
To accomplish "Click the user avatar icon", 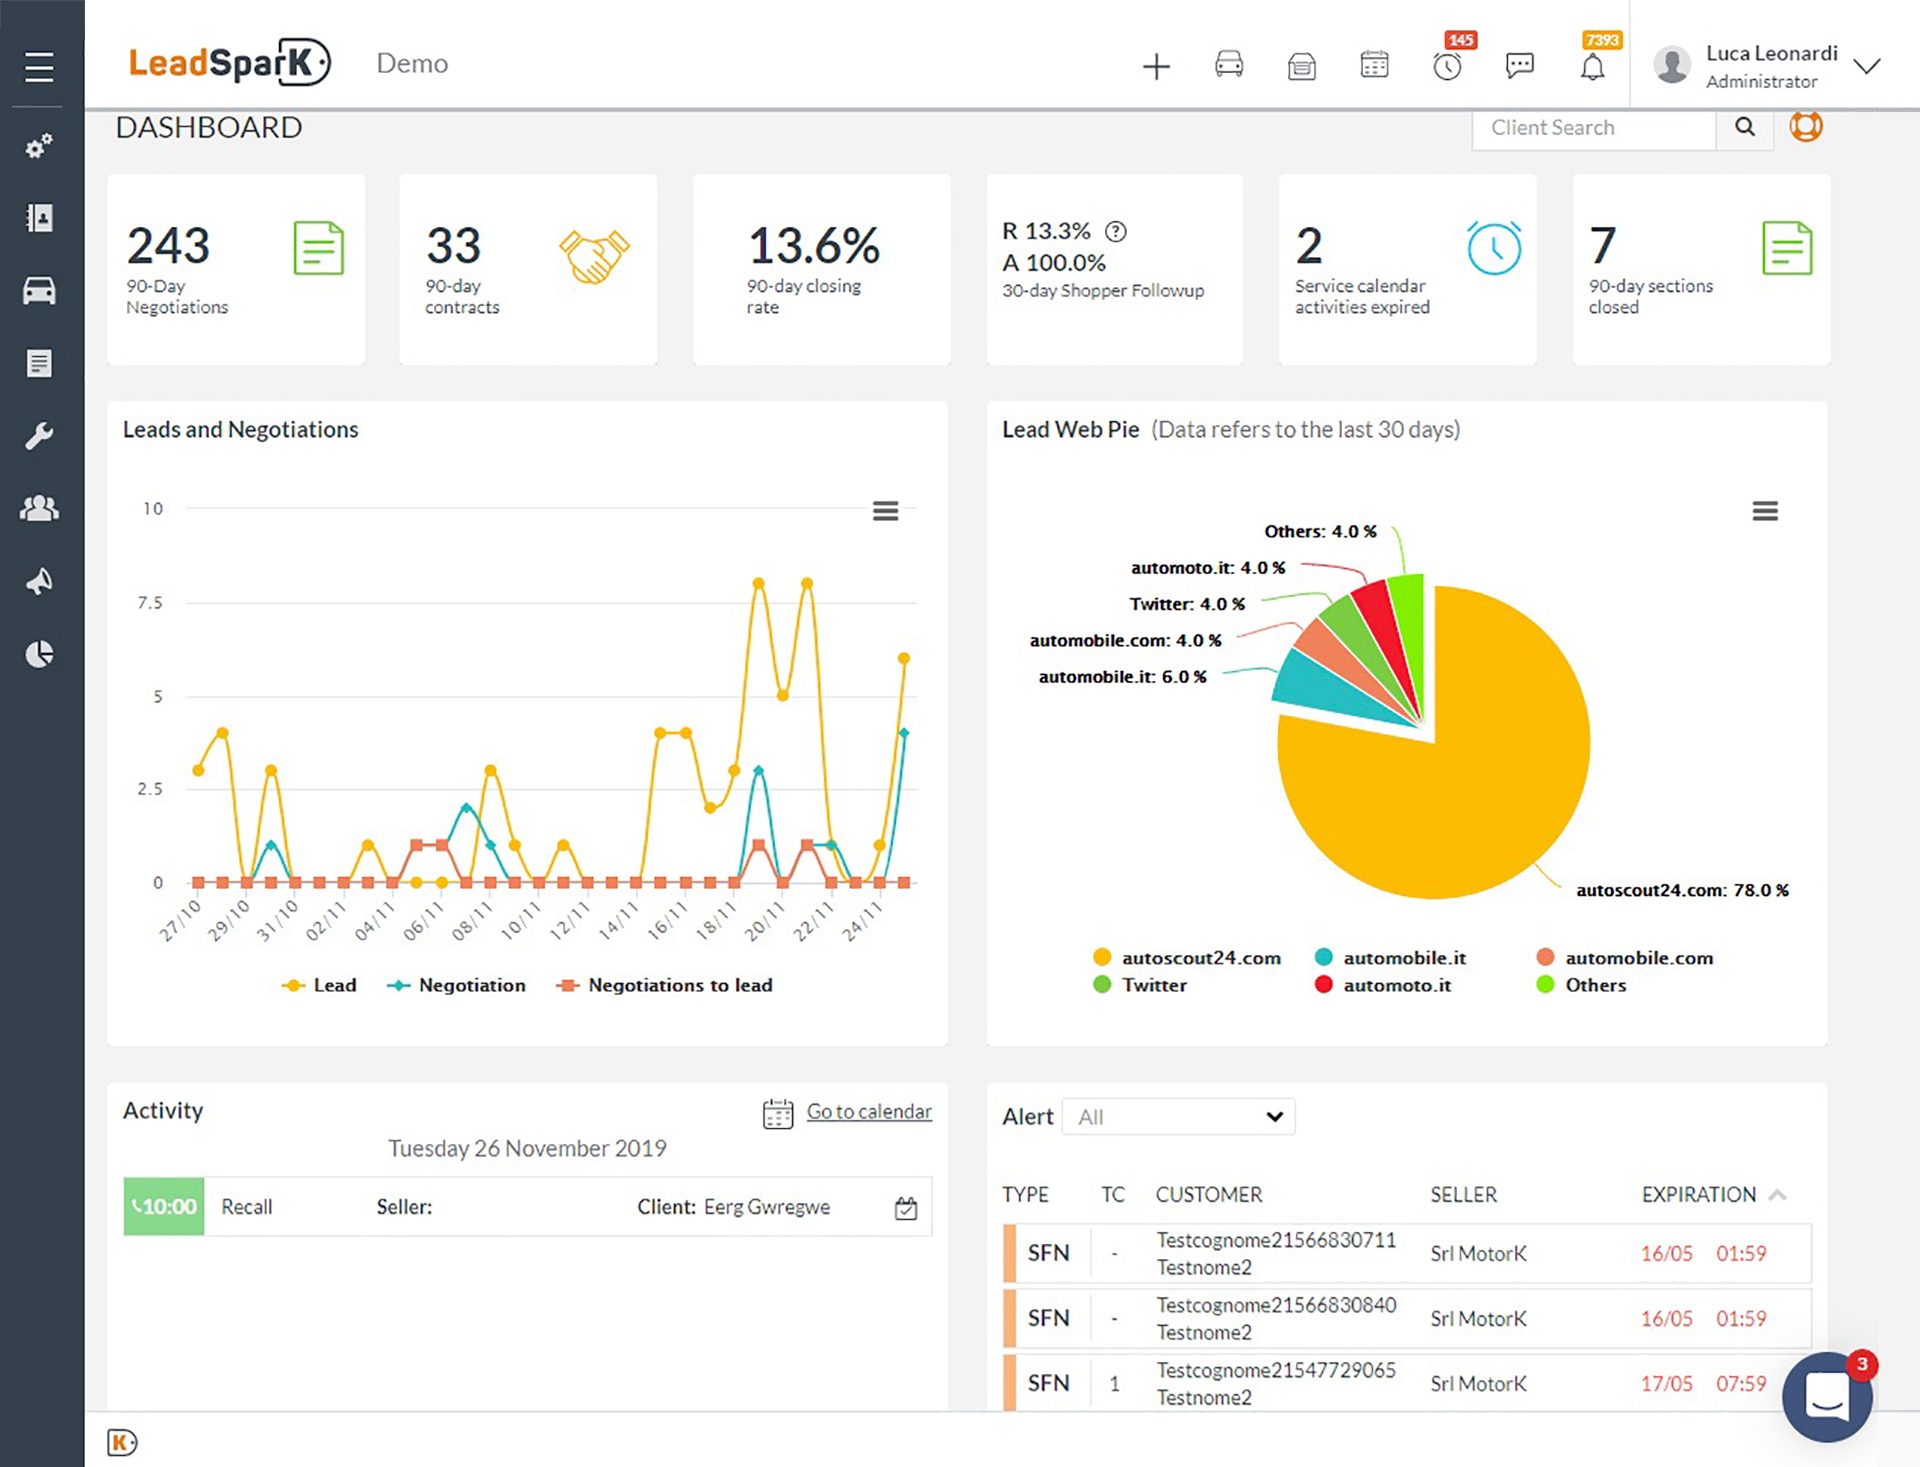I will tap(1672, 66).
